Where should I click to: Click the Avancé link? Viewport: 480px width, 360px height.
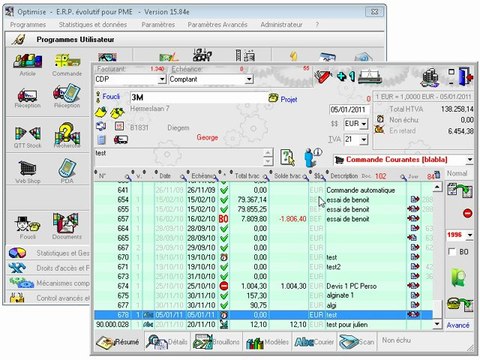tap(458, 325)
